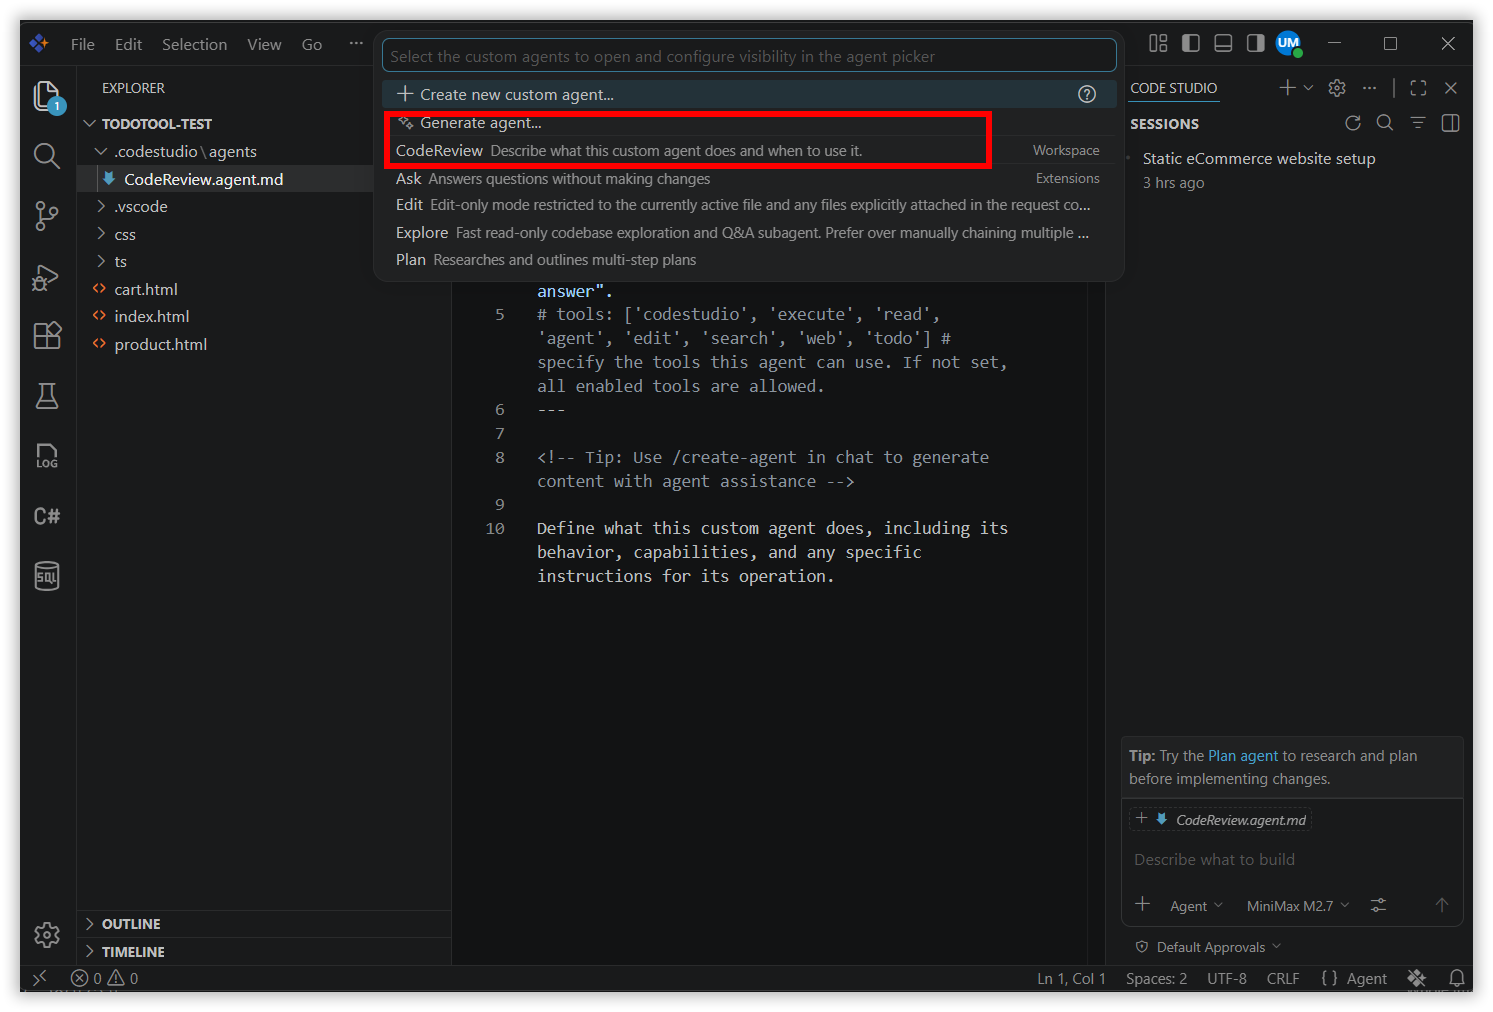Open the Default Approvals dropdown
Viewport: 1493px width, 1012px height.
click(x=1208, y=947)
